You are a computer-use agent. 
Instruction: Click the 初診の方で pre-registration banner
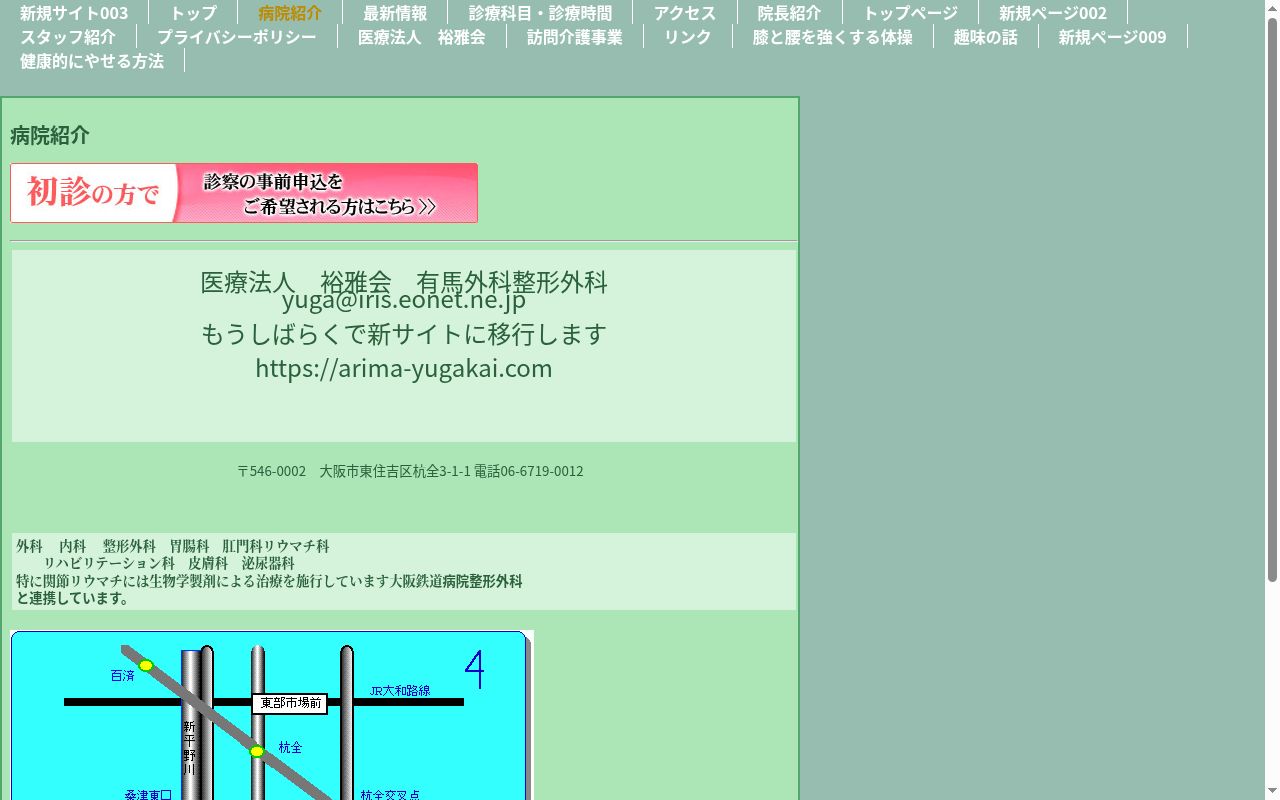coord(244,193)
